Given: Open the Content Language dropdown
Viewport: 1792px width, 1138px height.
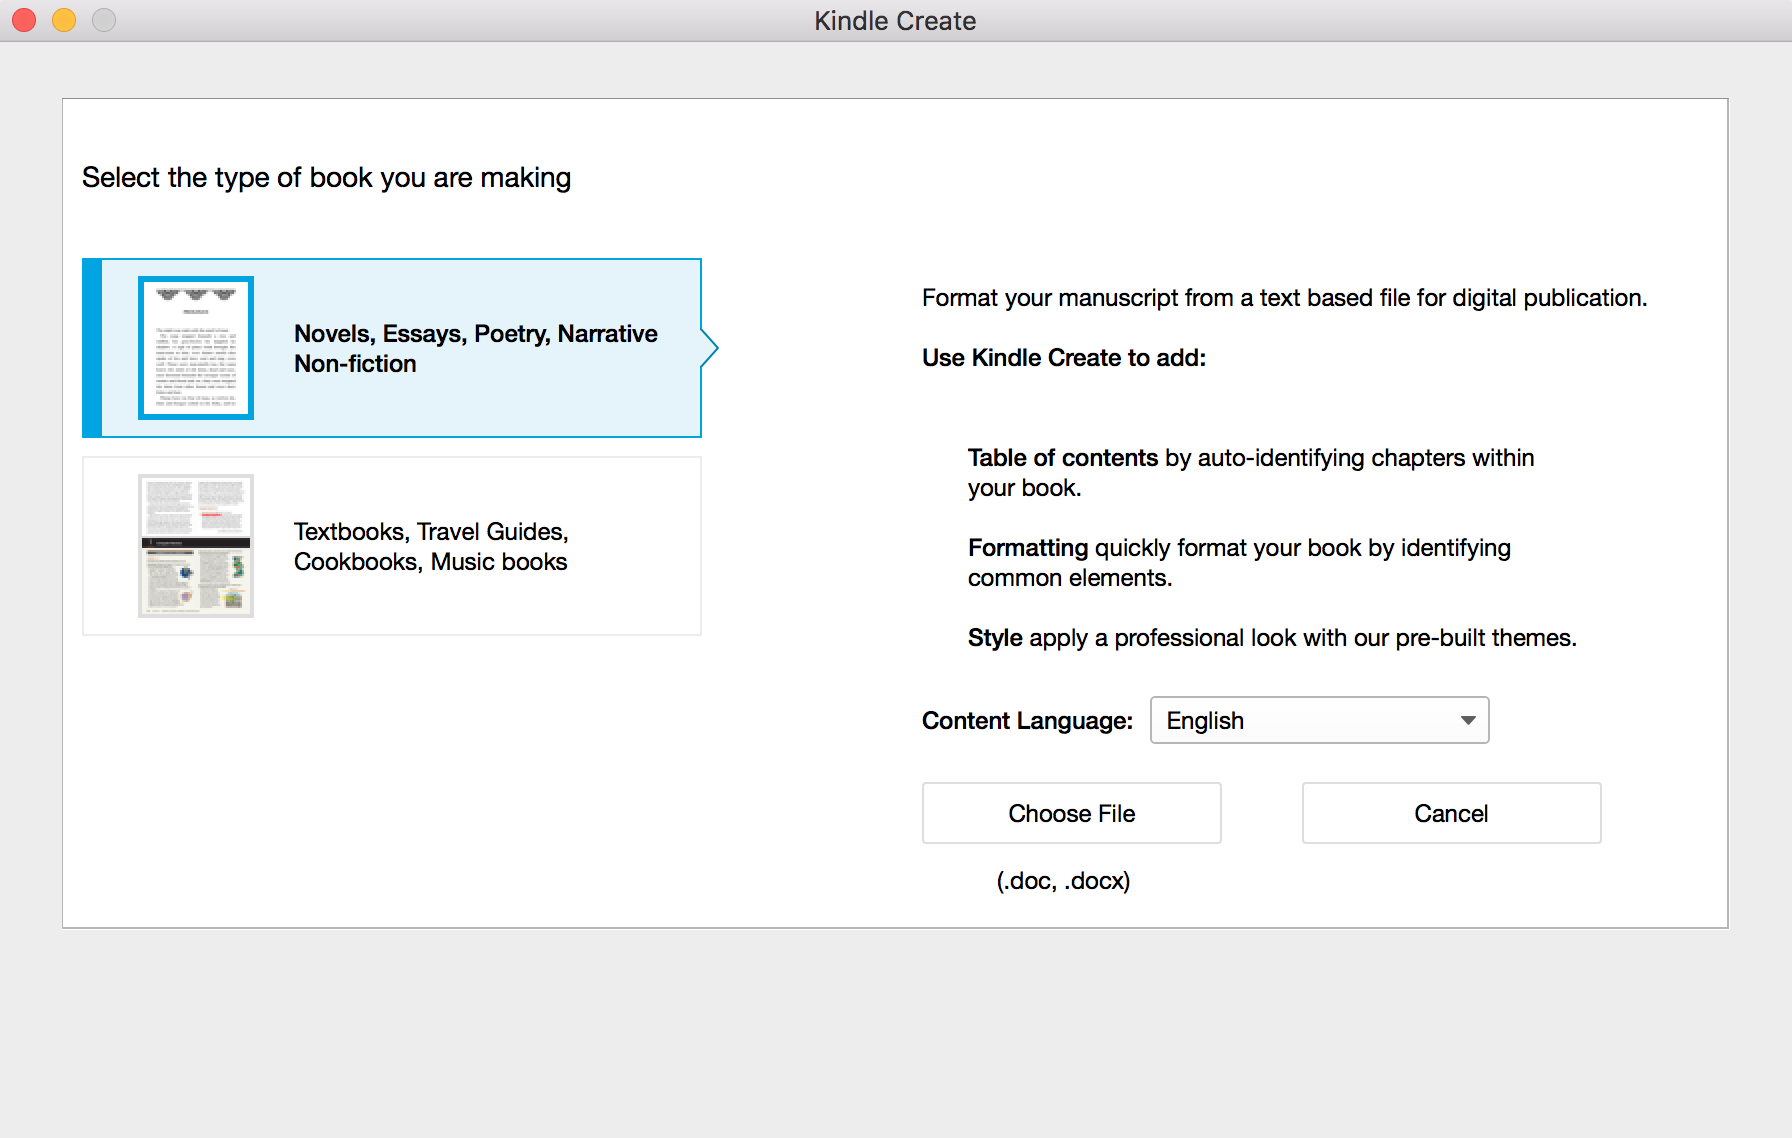Looking at the screenshot, I should pyautogui.click(x=1319, y=720).
